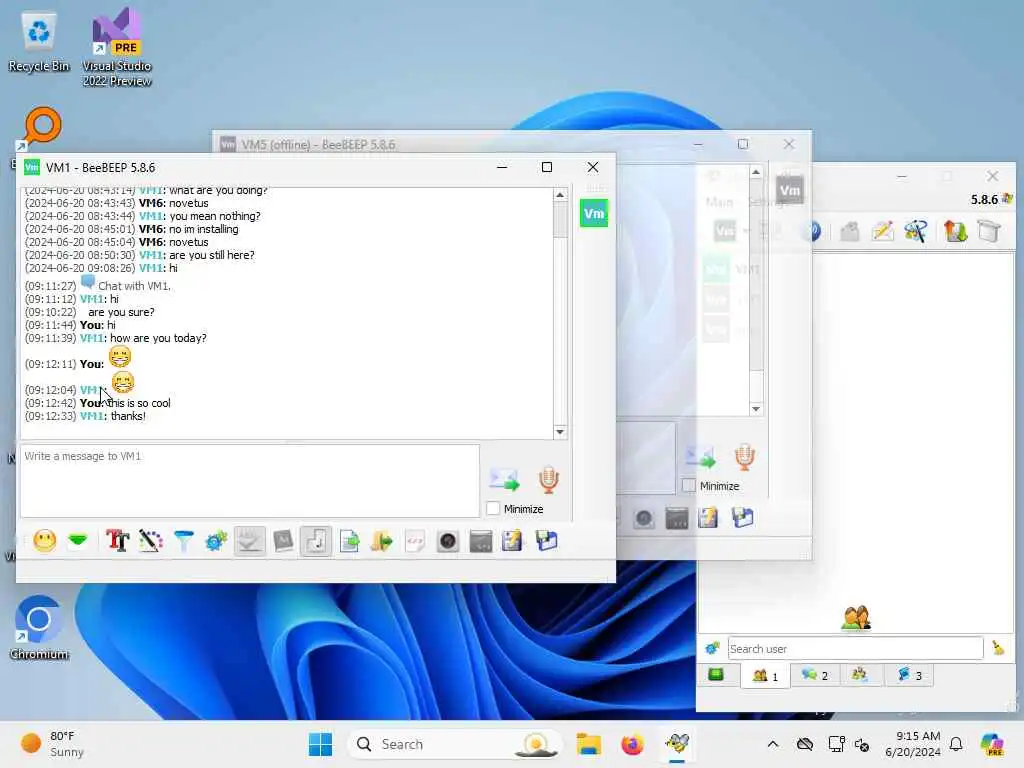Click the message 'this is so cool'
Viewport: 1024px width, 768px height.
[138, 403]
